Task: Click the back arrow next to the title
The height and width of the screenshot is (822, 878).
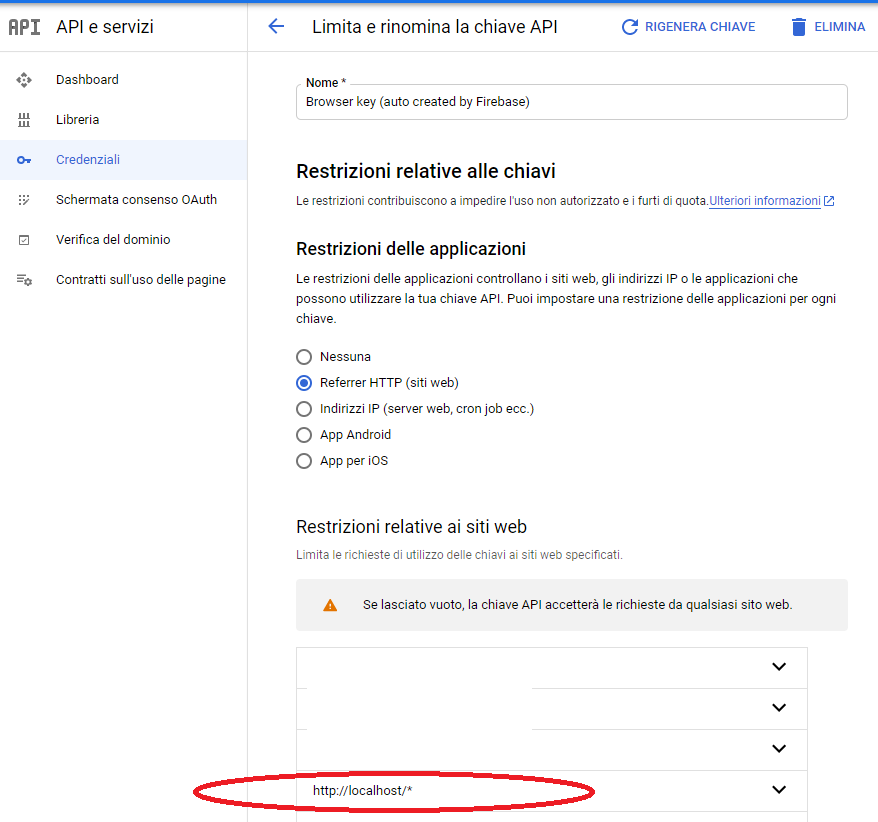Action: coord(276,26)
